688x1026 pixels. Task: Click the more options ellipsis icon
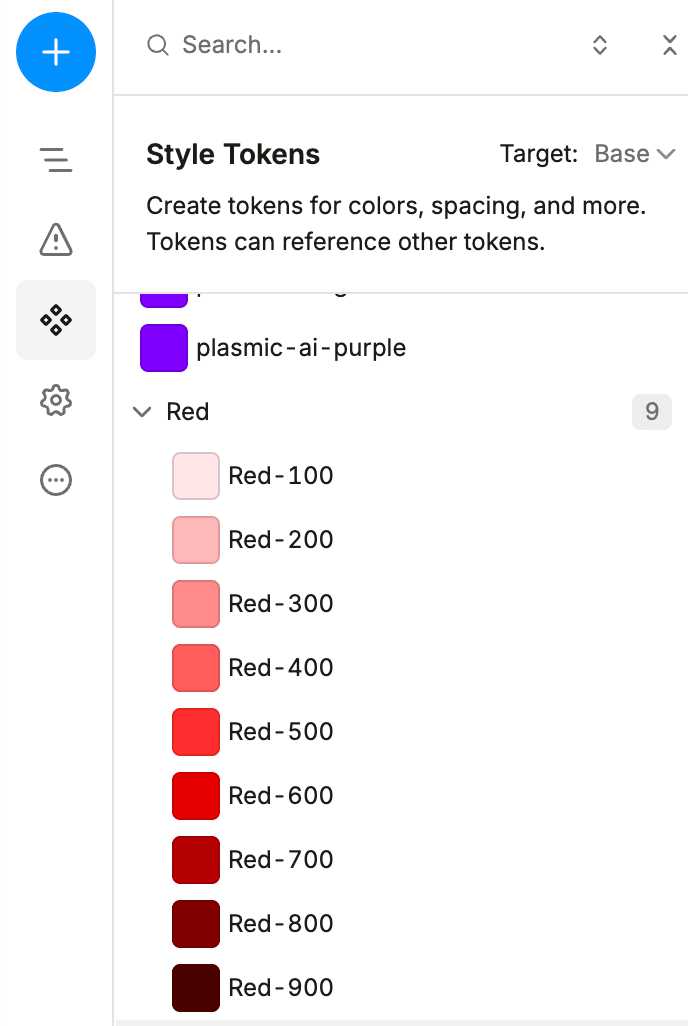56,481
